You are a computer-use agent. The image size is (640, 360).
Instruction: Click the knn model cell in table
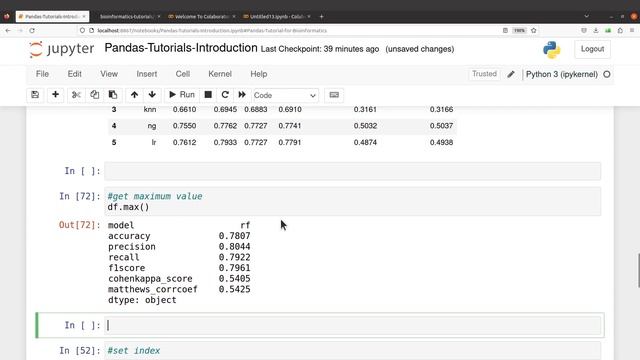150,109
